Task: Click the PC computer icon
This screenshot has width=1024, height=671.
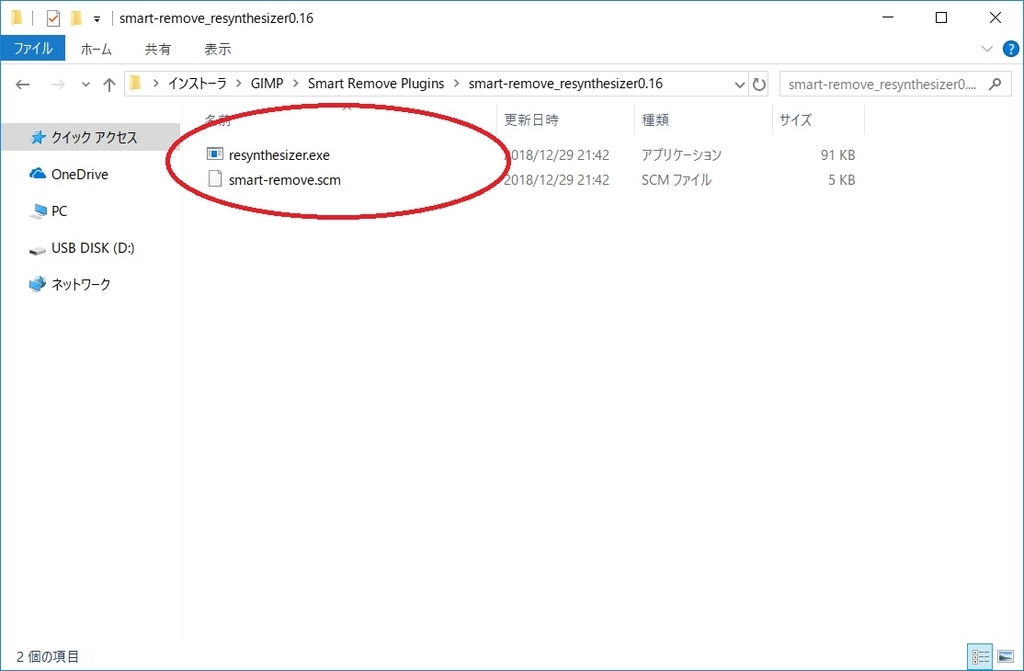Action: coord(38,212)
